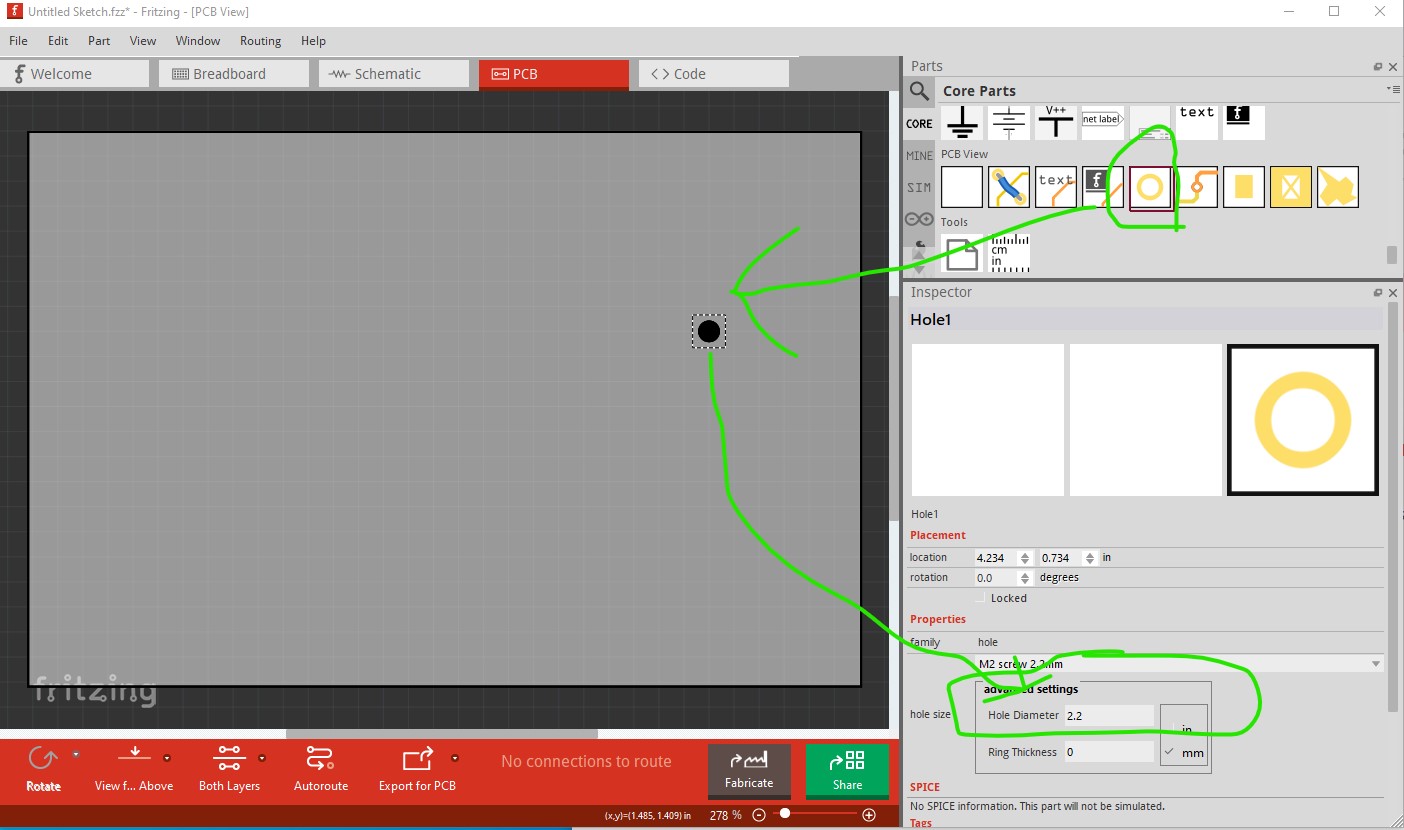The height and width of the screenshot is (830, 1404).
Task: Switch to the Schematic tab
Action: (x=394, y=74)
